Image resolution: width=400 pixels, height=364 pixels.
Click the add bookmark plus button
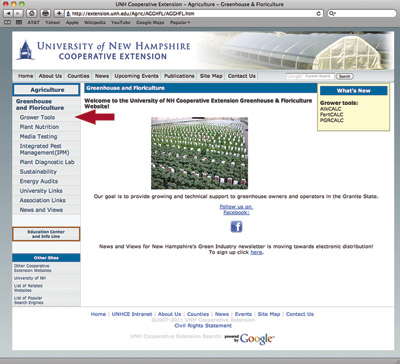pyautogui.click(x=59, y=13)
